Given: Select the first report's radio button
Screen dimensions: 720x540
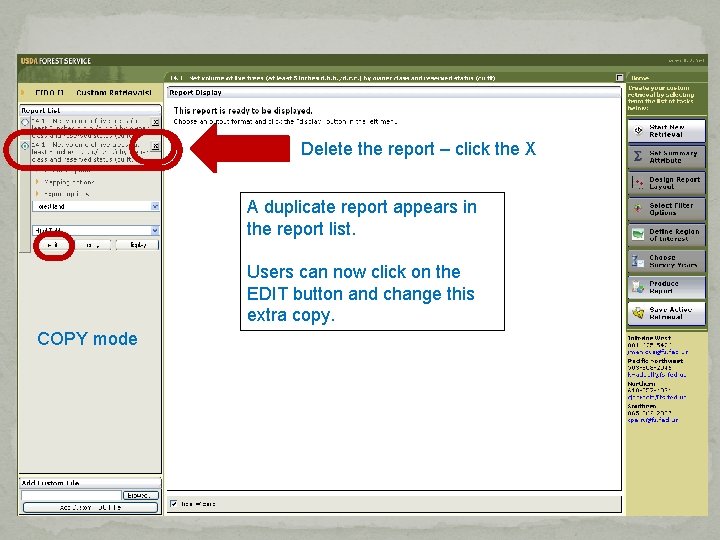Looking at the screenshot, I should pyautogui.click(x=25, y=123).
